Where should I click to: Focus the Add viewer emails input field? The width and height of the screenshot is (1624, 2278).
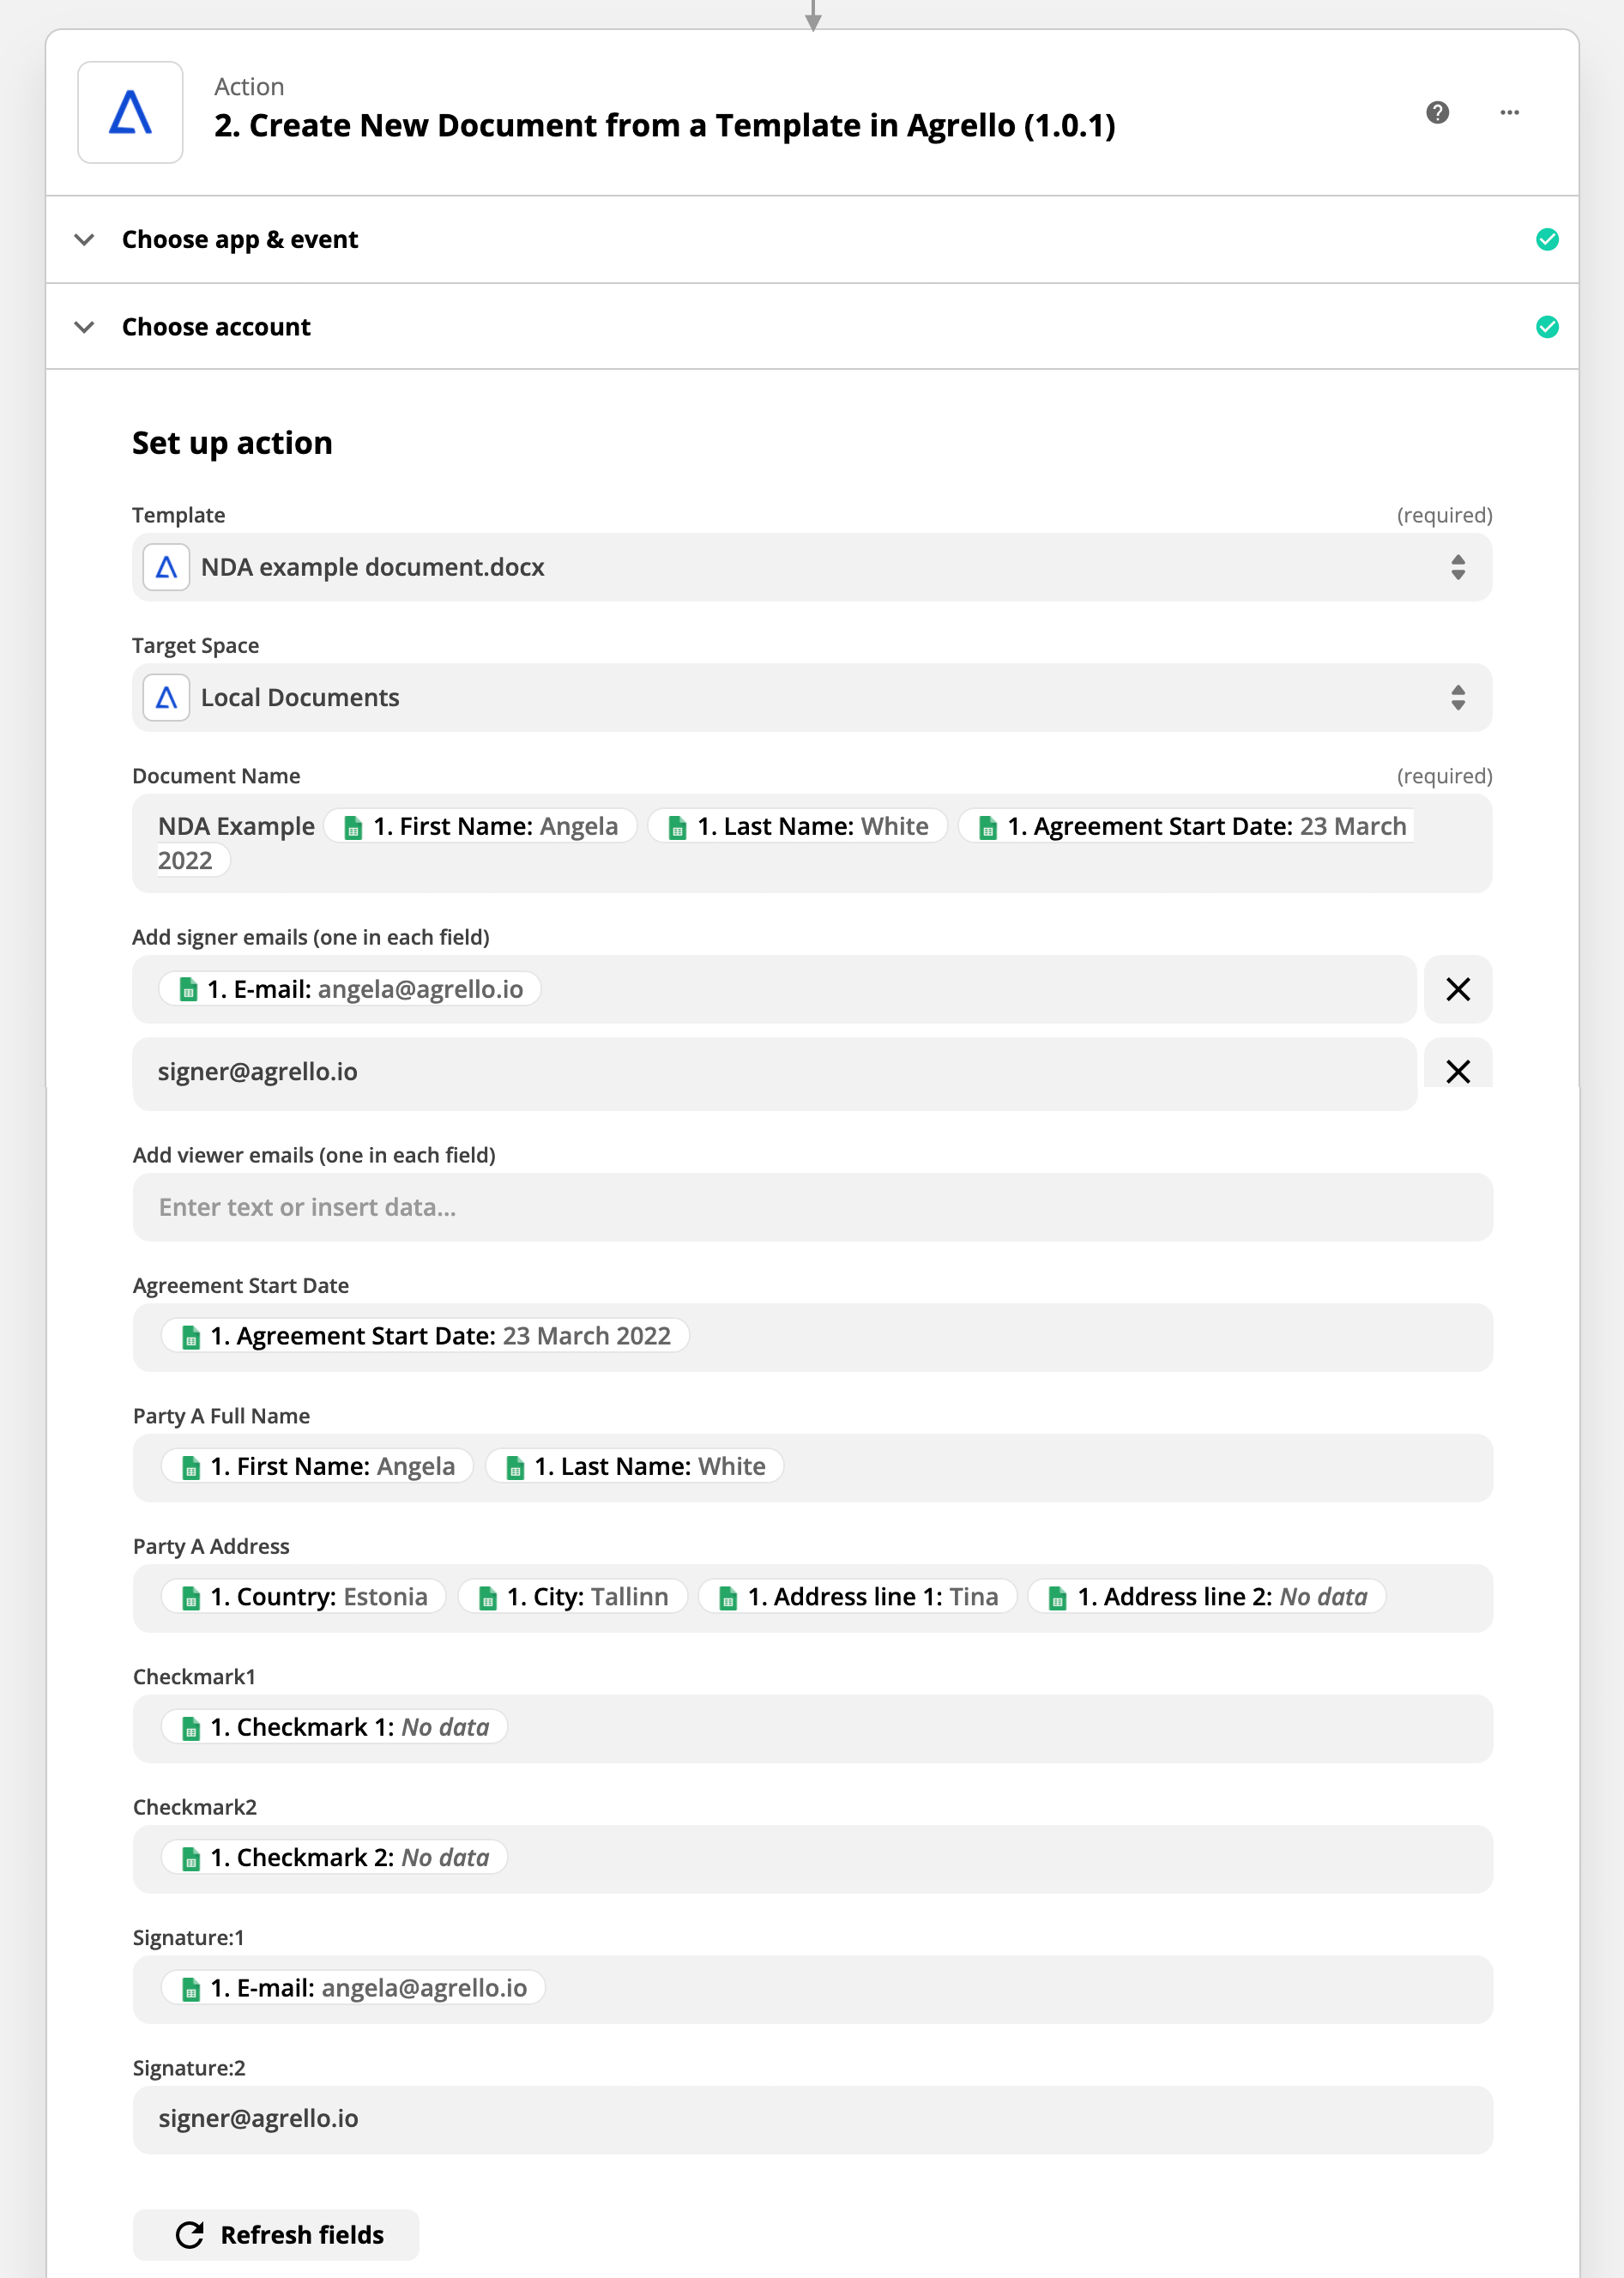pos(812,1207)
